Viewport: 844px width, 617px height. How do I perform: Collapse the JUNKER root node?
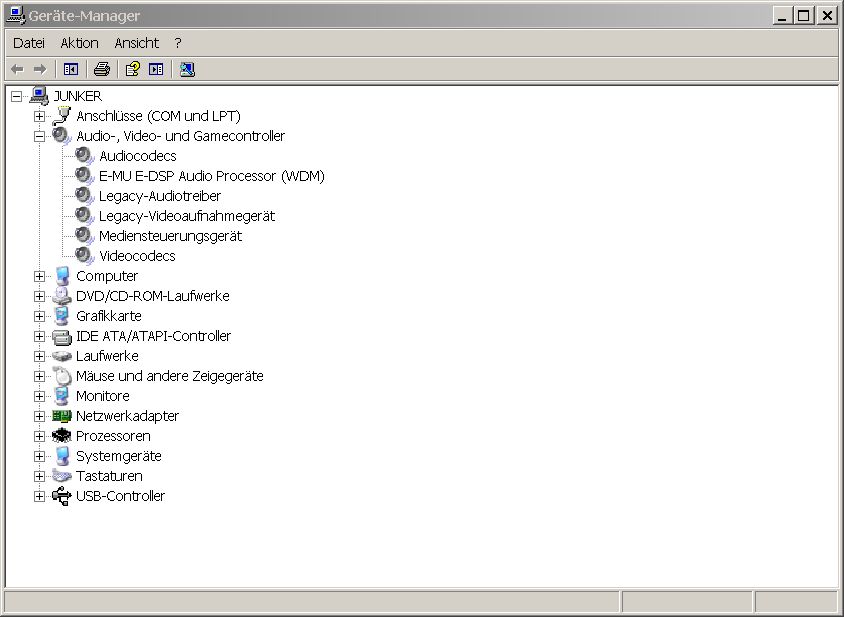click(16, 96)
